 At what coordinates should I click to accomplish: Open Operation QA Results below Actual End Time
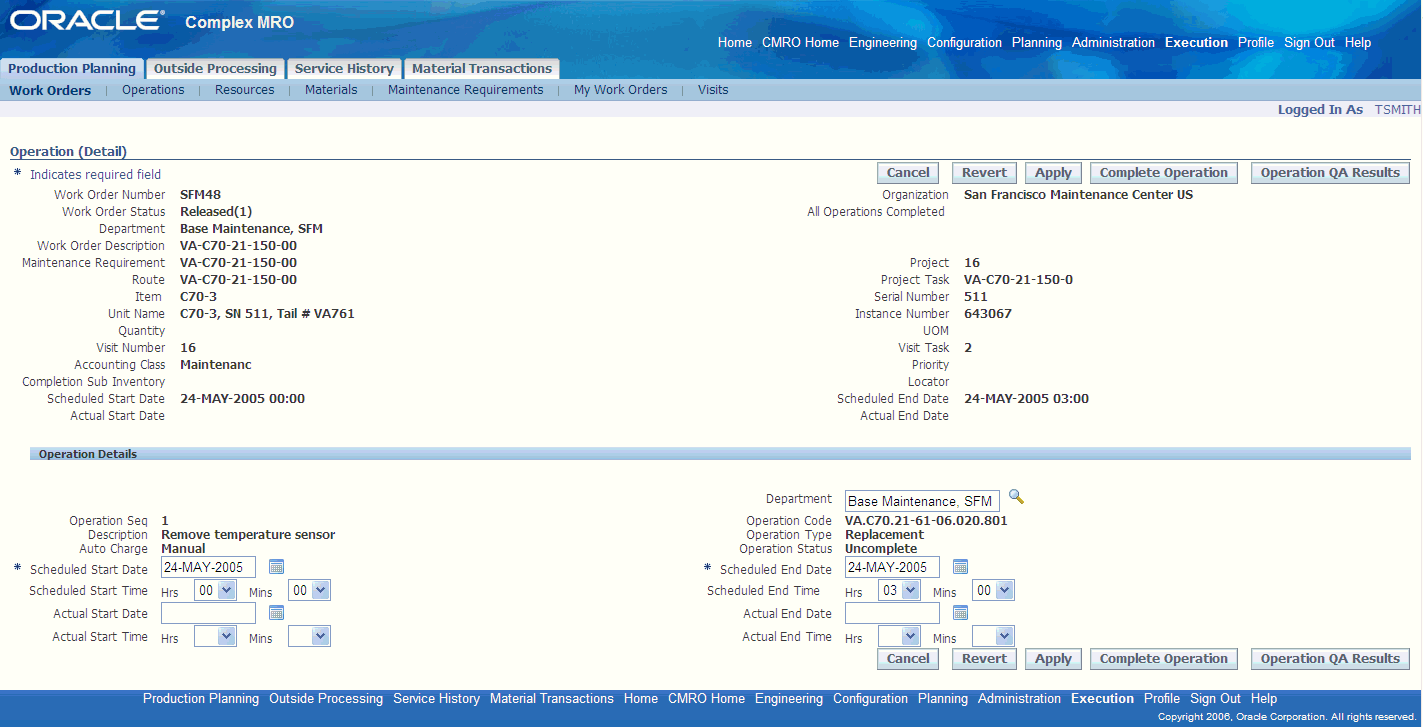(x=1330, y=659)
